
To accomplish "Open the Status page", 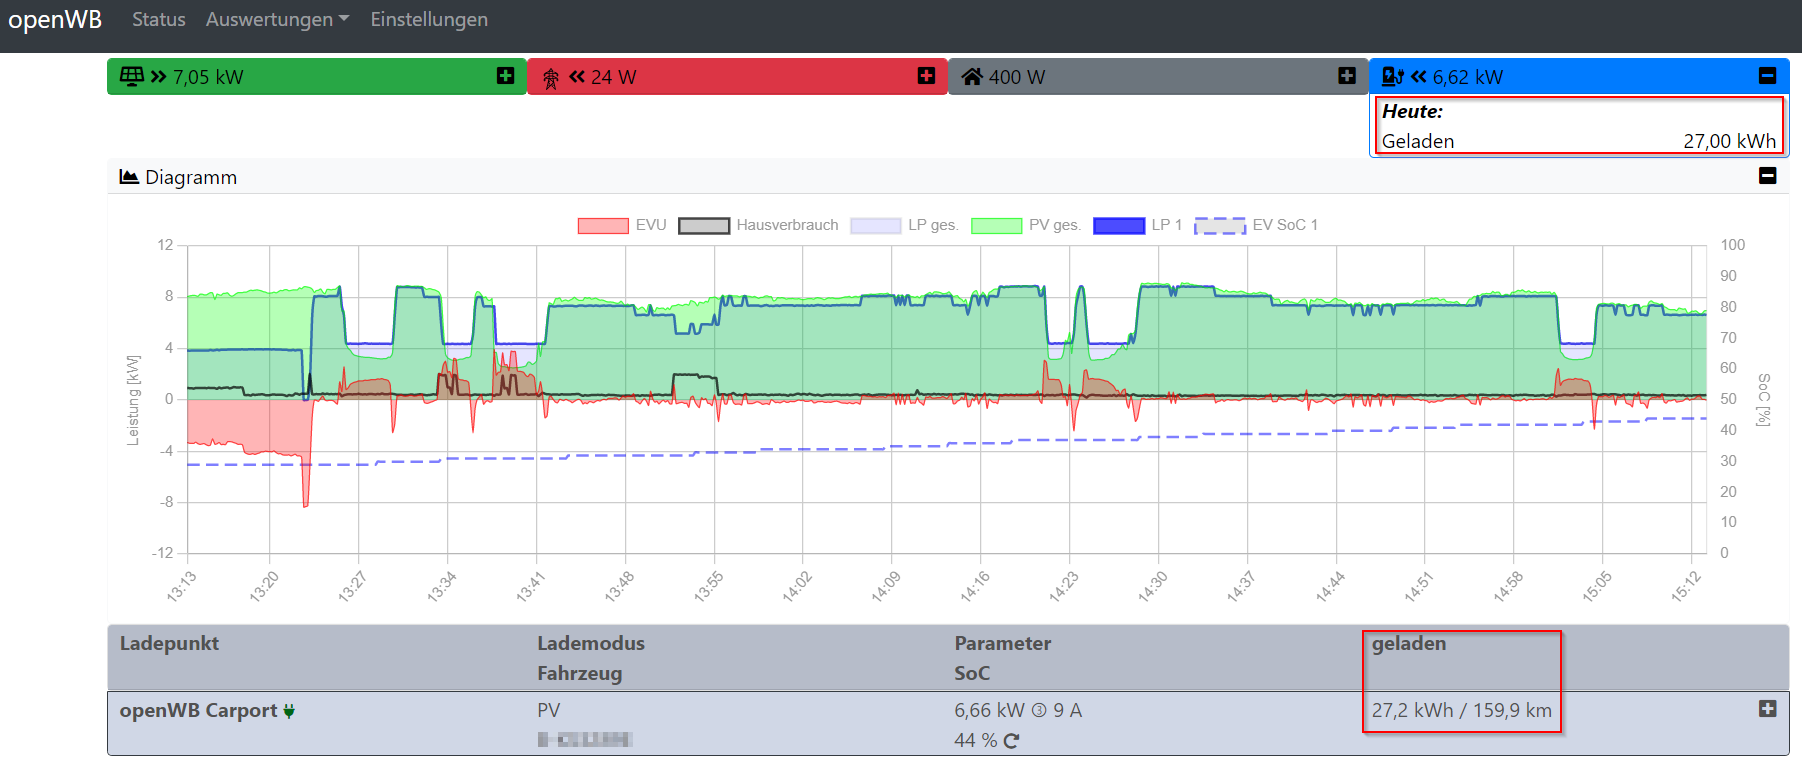I will 159,20.
